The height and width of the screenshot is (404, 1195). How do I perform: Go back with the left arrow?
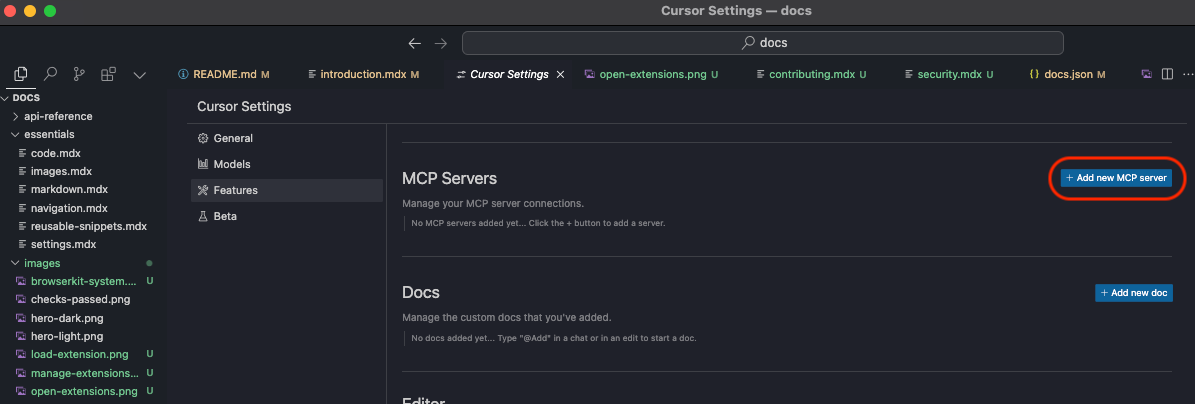pyautogui.click(x=415, y=43)
